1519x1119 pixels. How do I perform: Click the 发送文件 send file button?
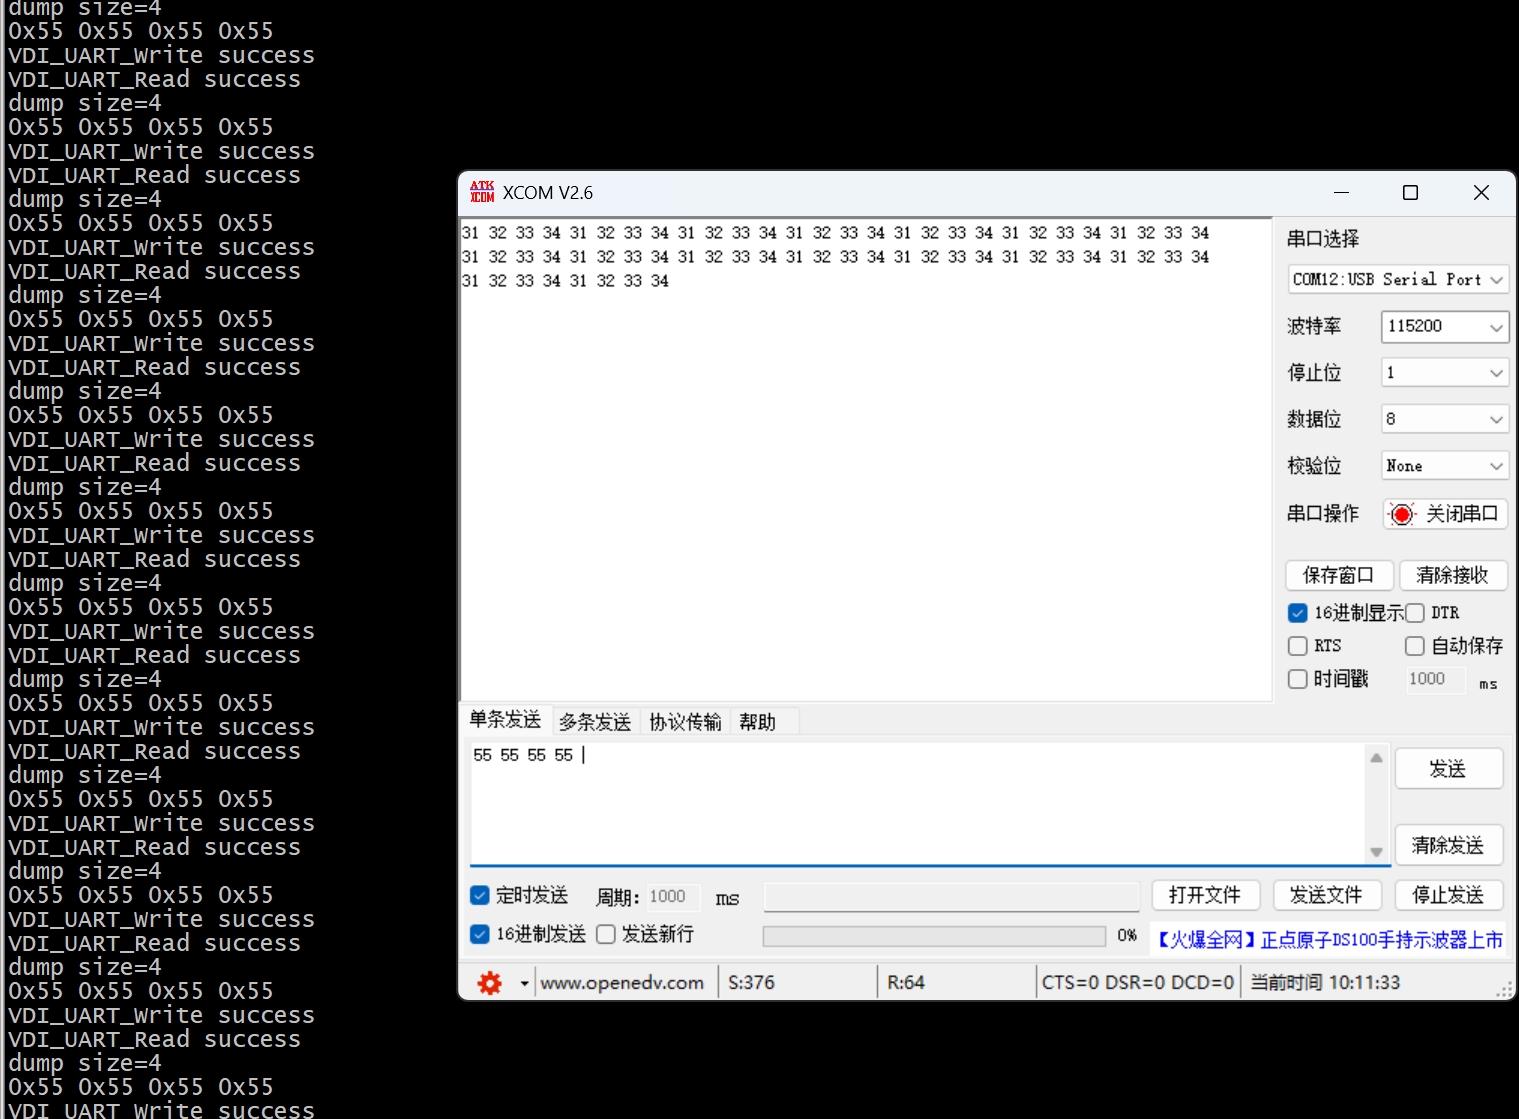point(1326,895)
